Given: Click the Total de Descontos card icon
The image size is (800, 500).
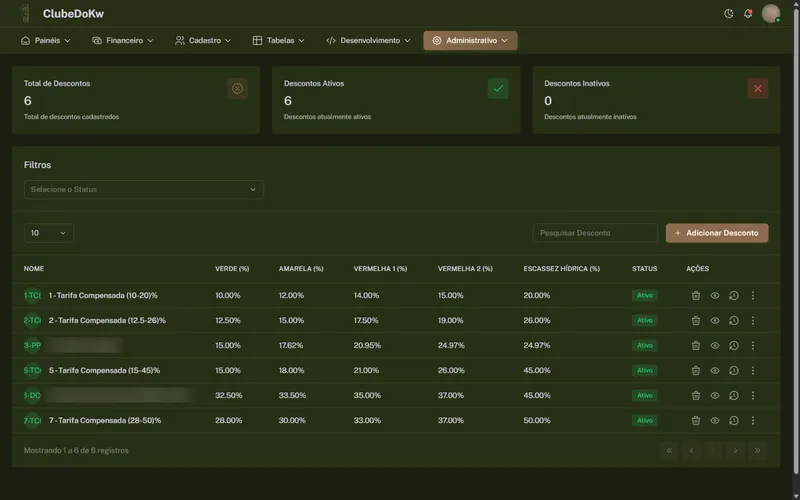Looking at the screenshot, I should 237,88.
